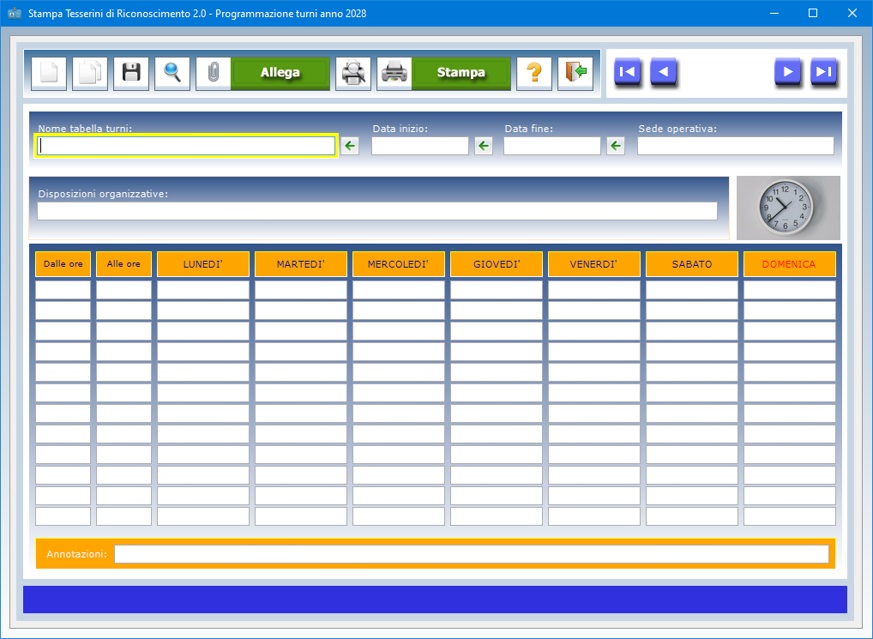Click the green arrow beside Data inizio

pos(483,146)
